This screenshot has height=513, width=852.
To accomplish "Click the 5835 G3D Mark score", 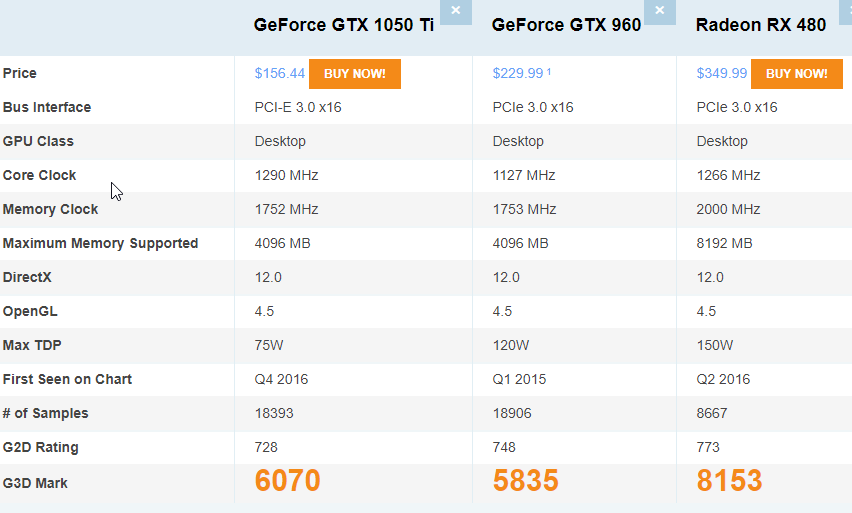I will (x=525, y=480).
